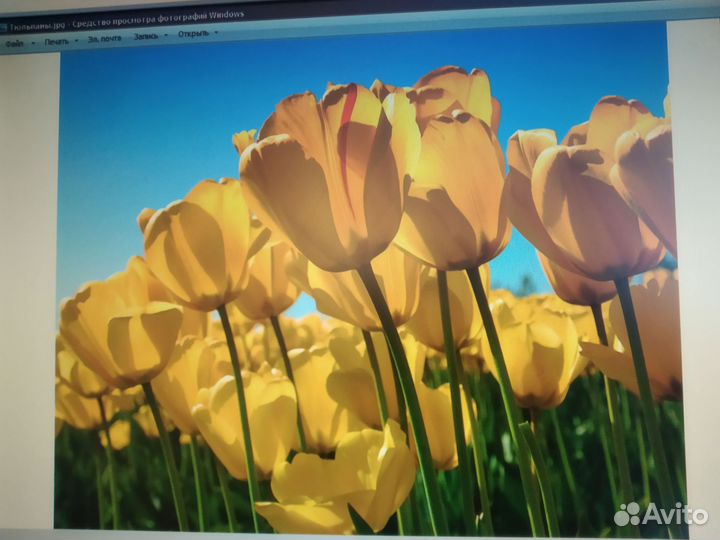Open the Печать menu

[x=56, y=41]
